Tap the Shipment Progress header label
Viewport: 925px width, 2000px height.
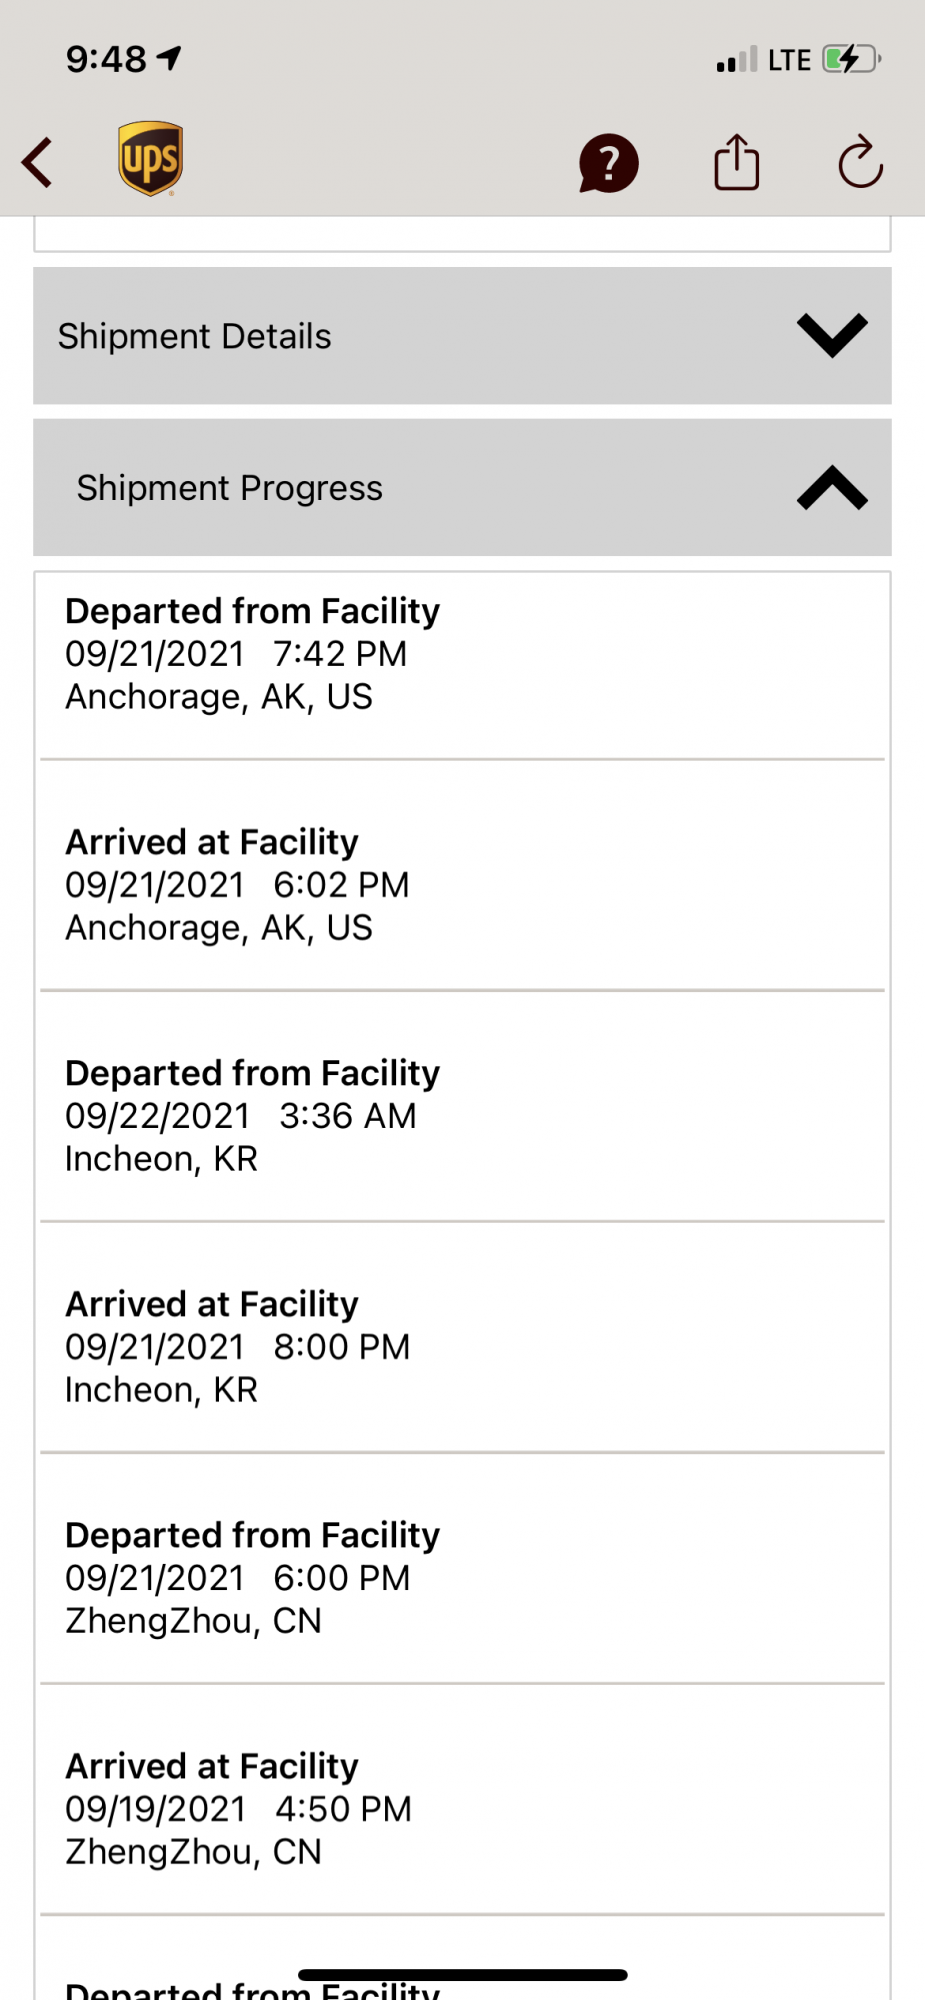pyautogui.click(x=230, y=489)
